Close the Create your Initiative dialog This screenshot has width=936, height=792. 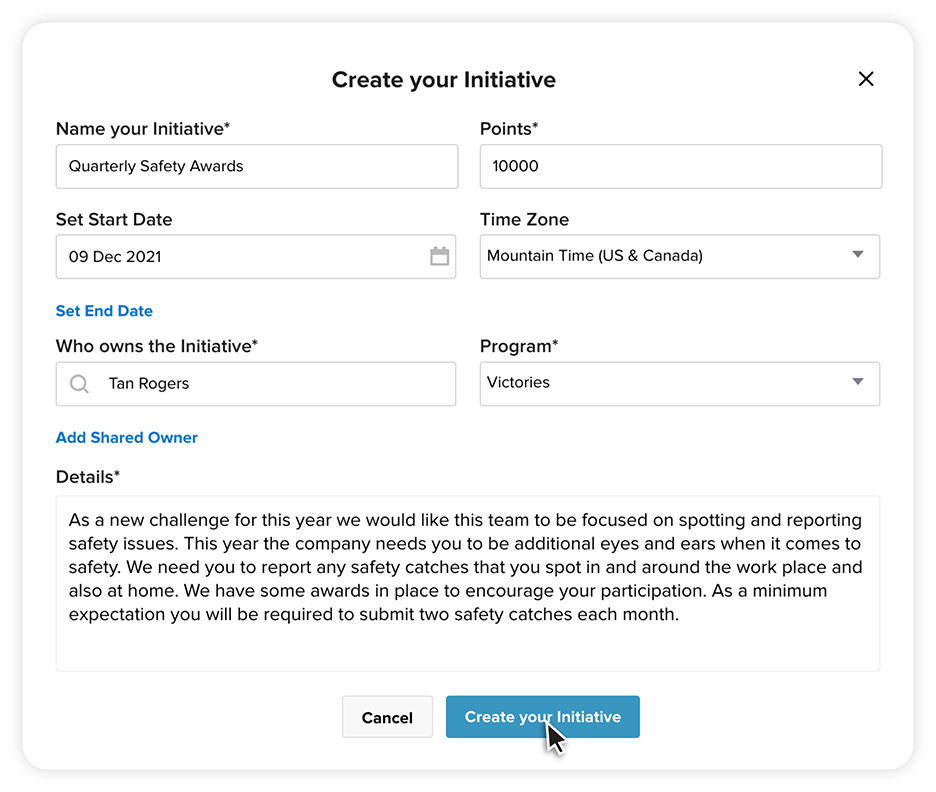[x=866, y=79]
